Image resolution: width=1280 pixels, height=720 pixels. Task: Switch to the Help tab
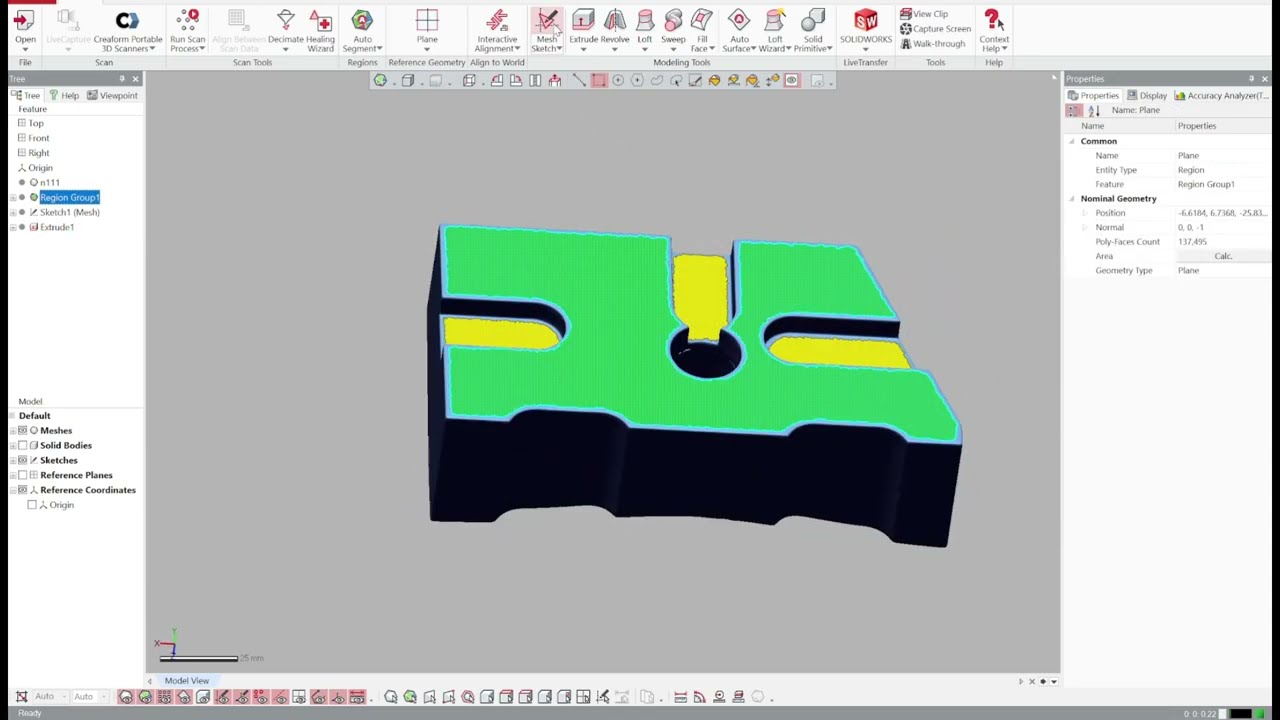point(64,95)
